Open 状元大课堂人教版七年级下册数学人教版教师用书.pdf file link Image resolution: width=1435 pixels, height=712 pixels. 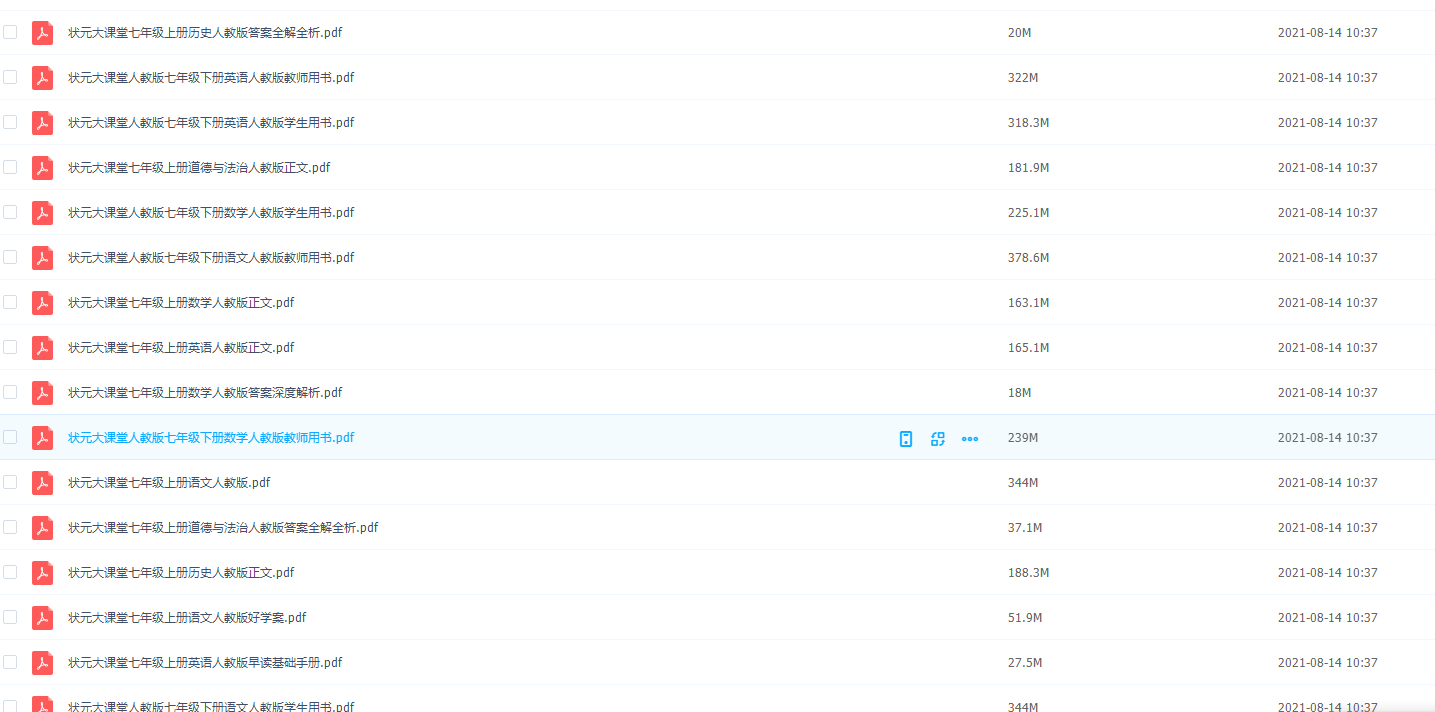[211, 438]
